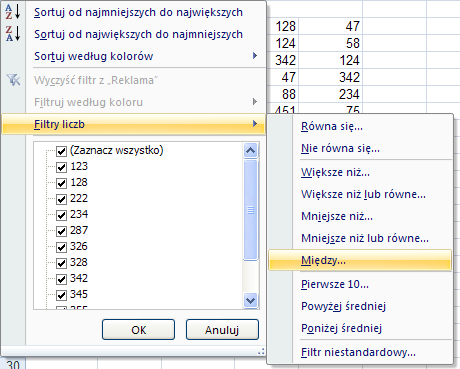
Task: Click the A-Z ascending sort icon
Action: (13, 11)
